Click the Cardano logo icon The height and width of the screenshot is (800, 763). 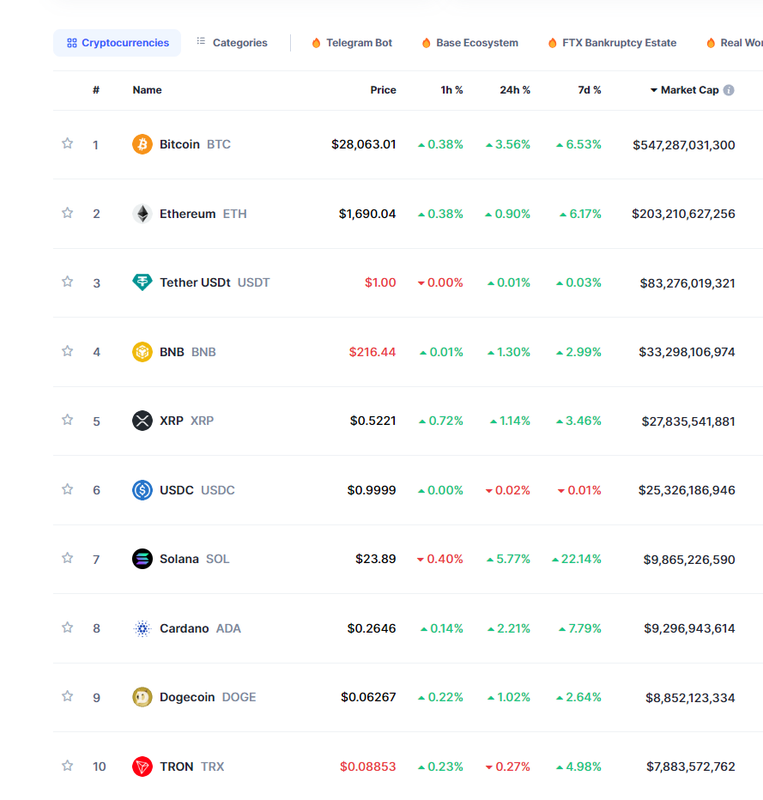pos(142,629)
